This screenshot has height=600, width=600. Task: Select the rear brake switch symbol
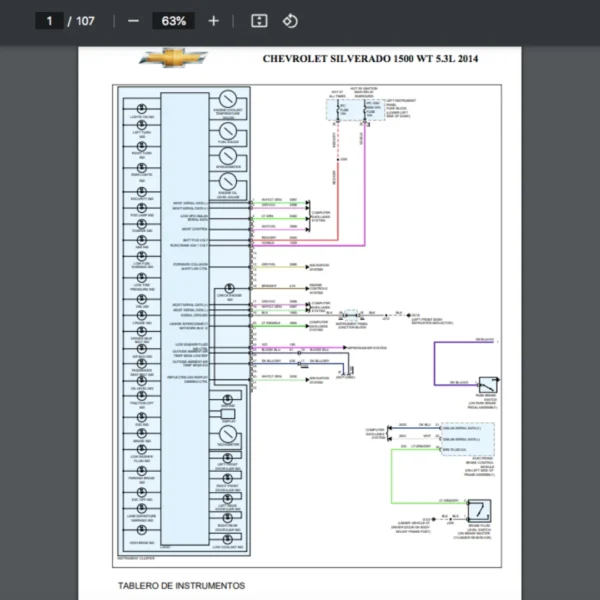click(488, 384)
